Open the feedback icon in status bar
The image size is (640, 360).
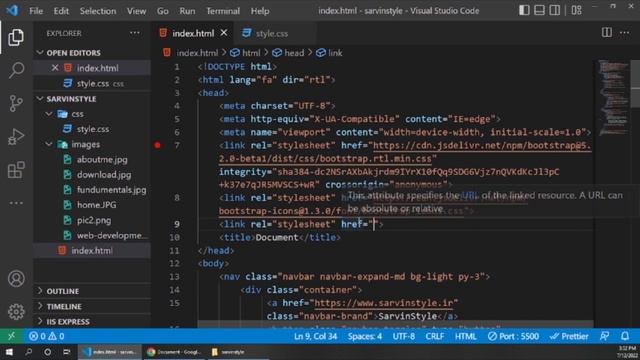pyautogui.click(x=604, y=336)
